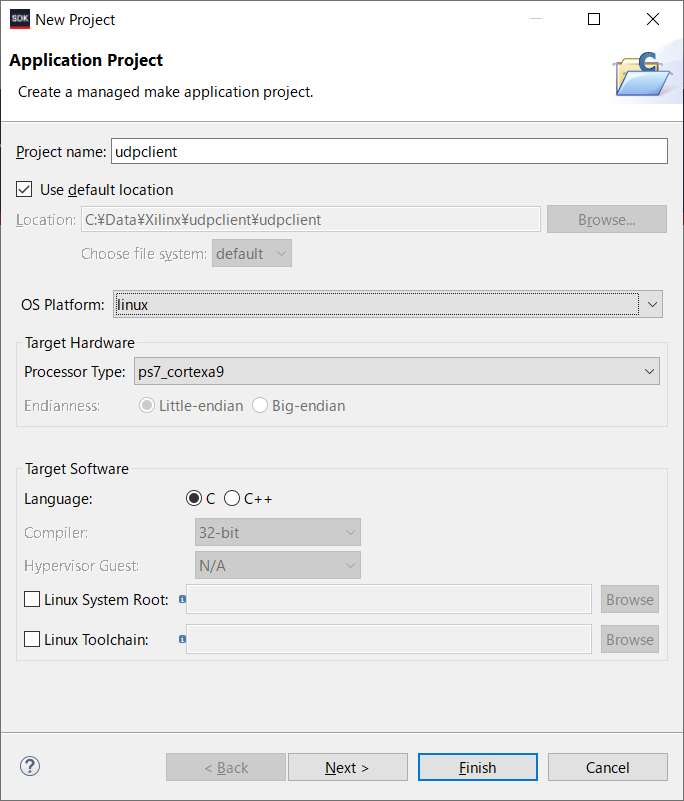684x801 pixels.
Task: Expand the Processor Type combo box
Action: pyautogui.click(x=396, y=371)
